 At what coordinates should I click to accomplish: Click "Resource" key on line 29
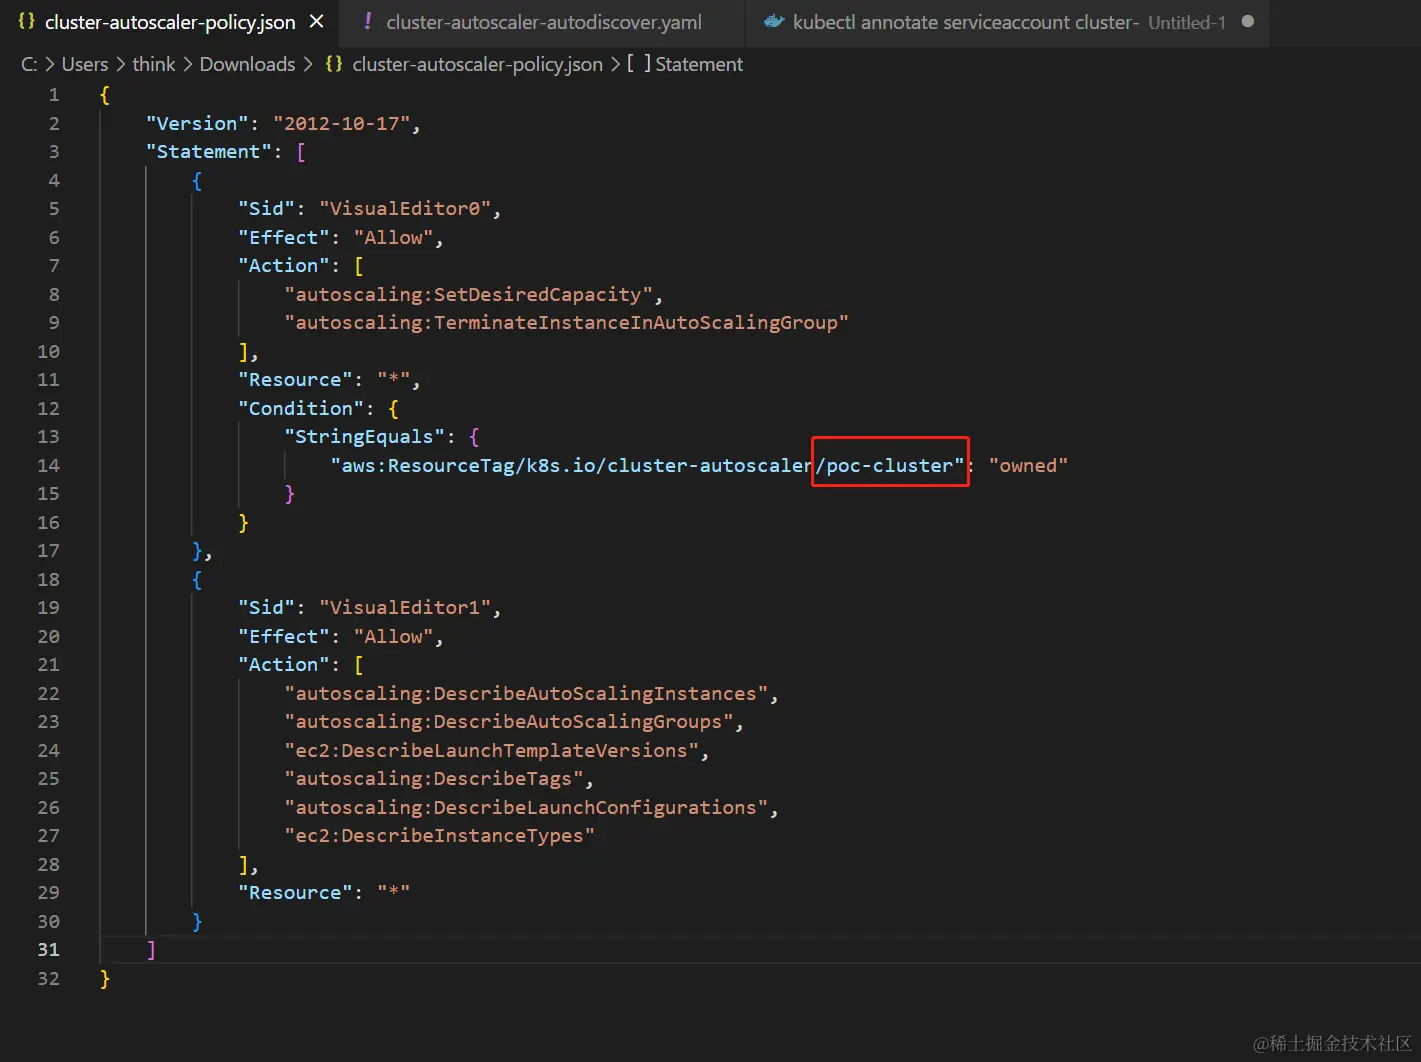point(295,893)
